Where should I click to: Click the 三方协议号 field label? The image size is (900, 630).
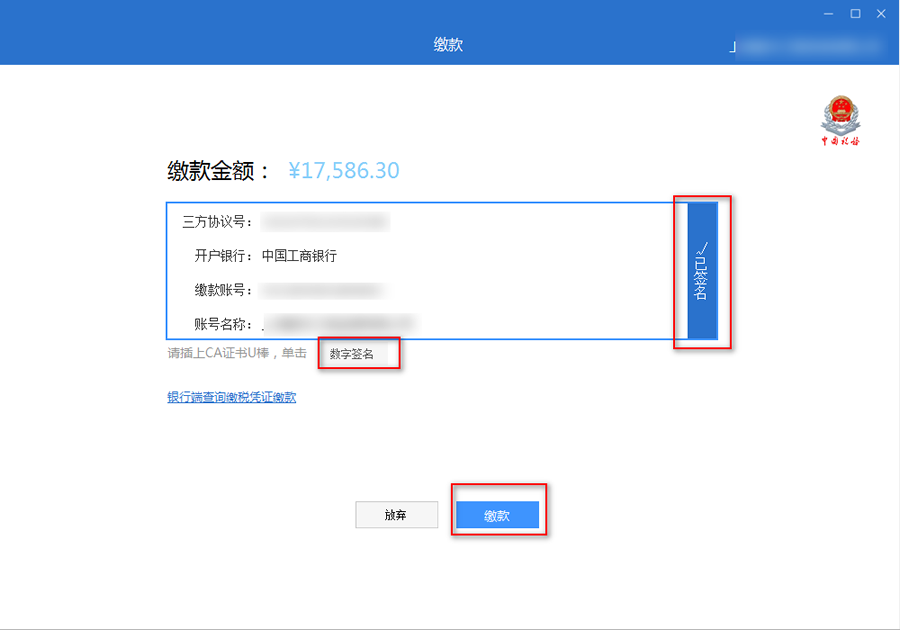(218, 222)
